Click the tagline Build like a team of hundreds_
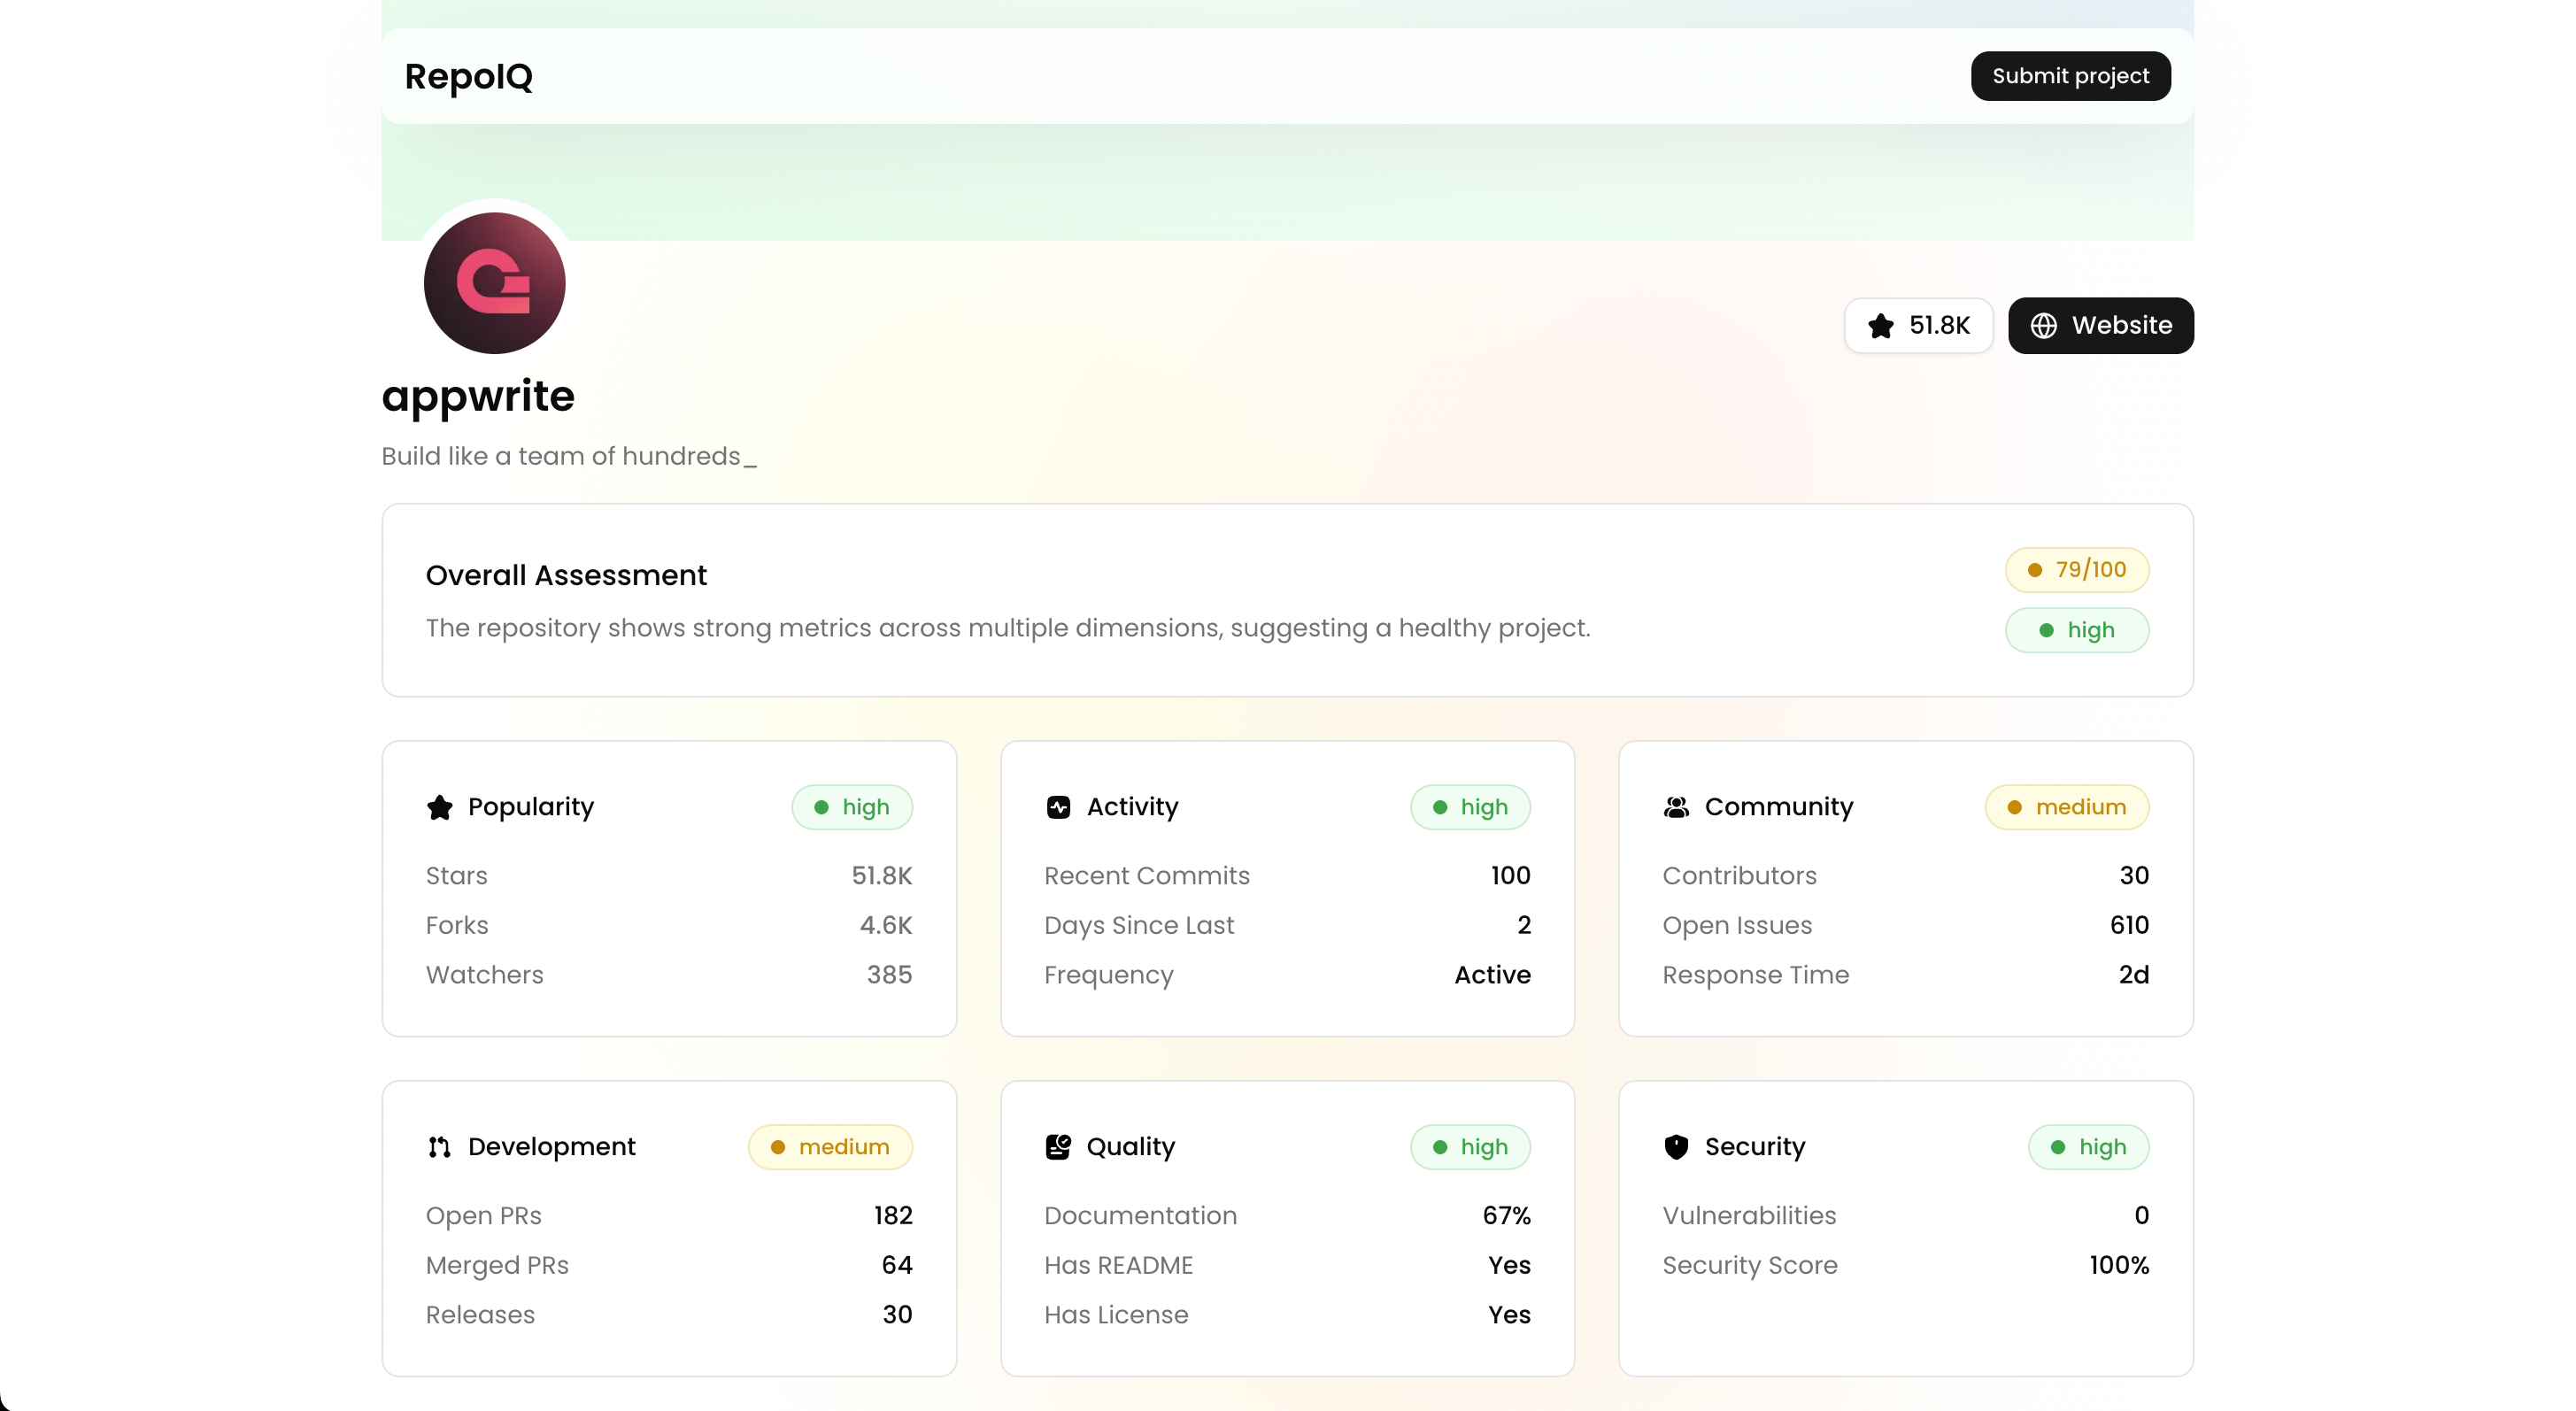Screen dimensions: 2576x1411 tap(569, 456)
